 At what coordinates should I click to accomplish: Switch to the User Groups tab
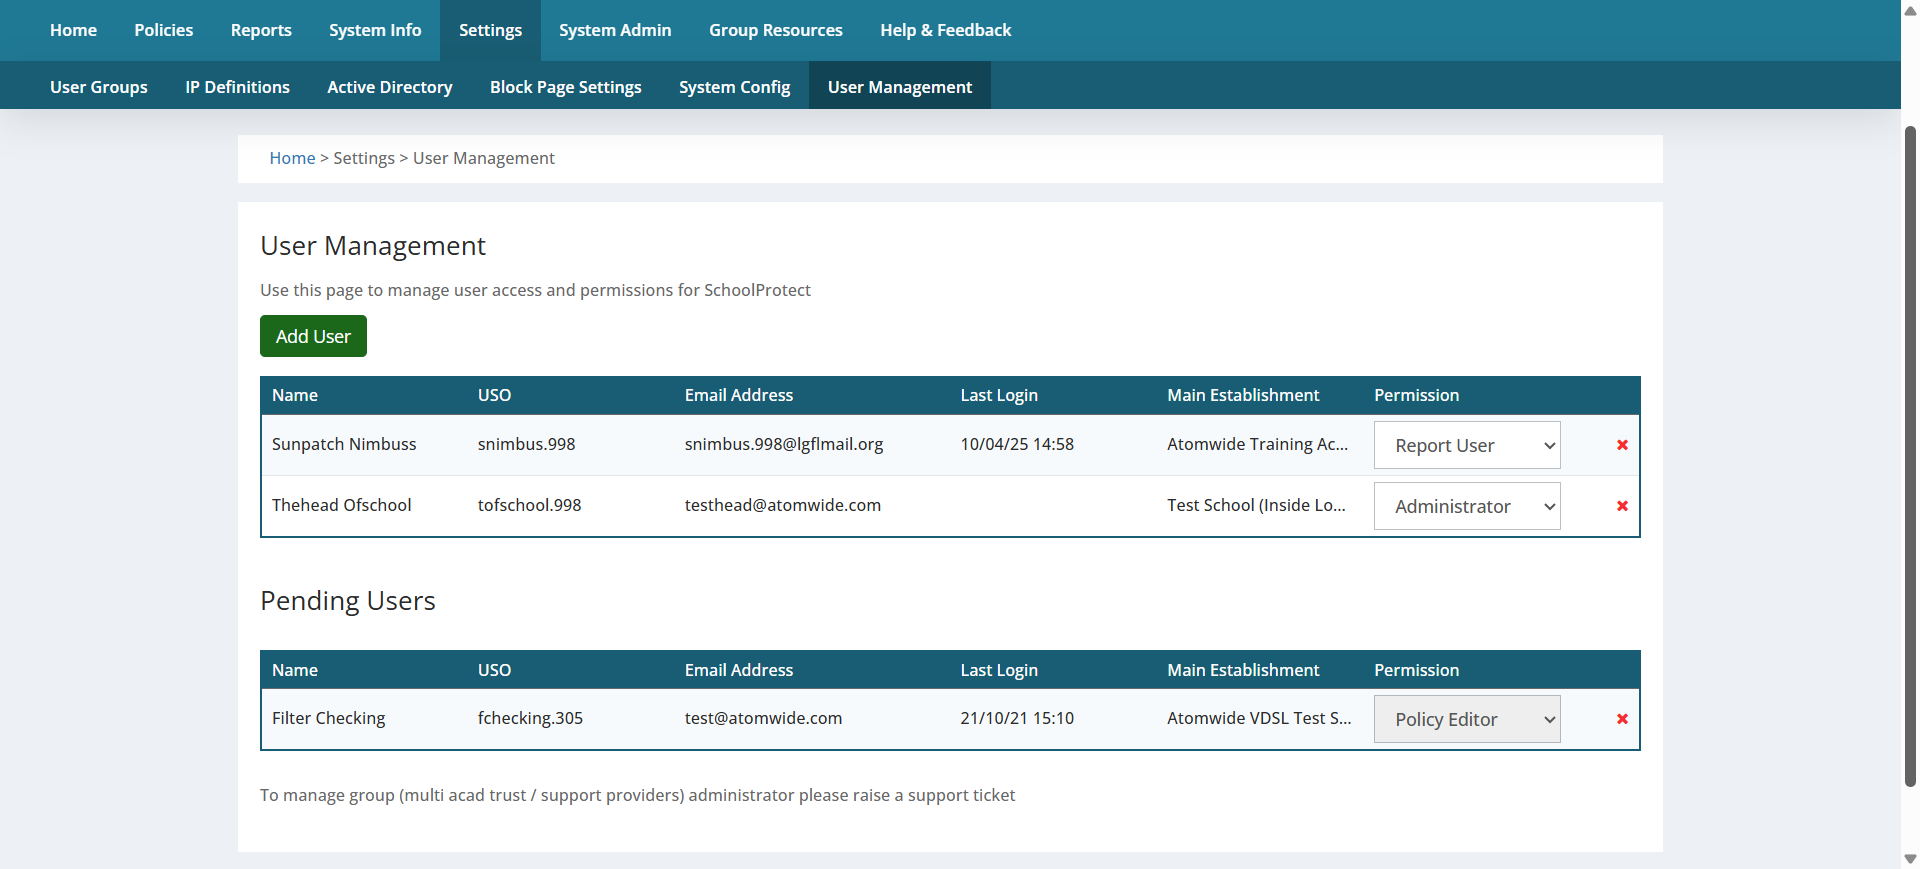99,87
